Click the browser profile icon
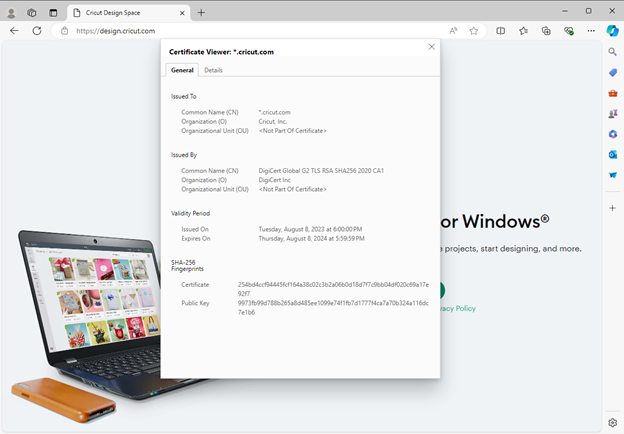This screenshot has height=434, width=624. coord(11,13)
